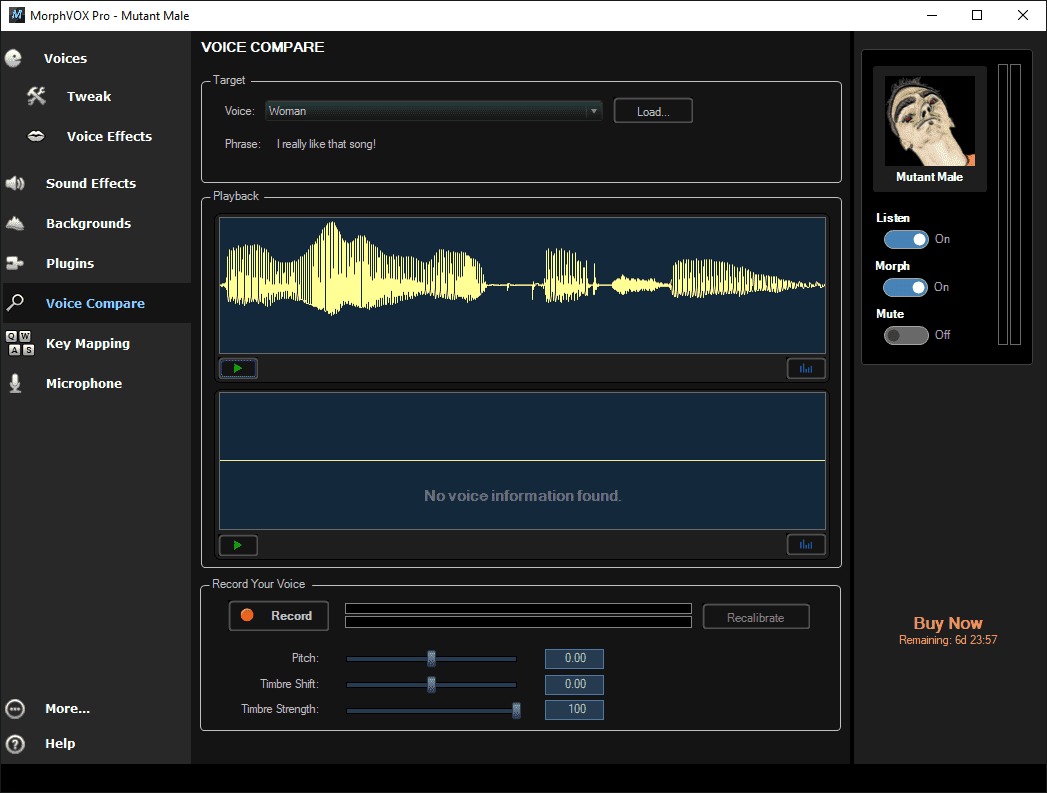Open the Tweak page
This screenshot has width=1047, height=793.
(89, 96)
